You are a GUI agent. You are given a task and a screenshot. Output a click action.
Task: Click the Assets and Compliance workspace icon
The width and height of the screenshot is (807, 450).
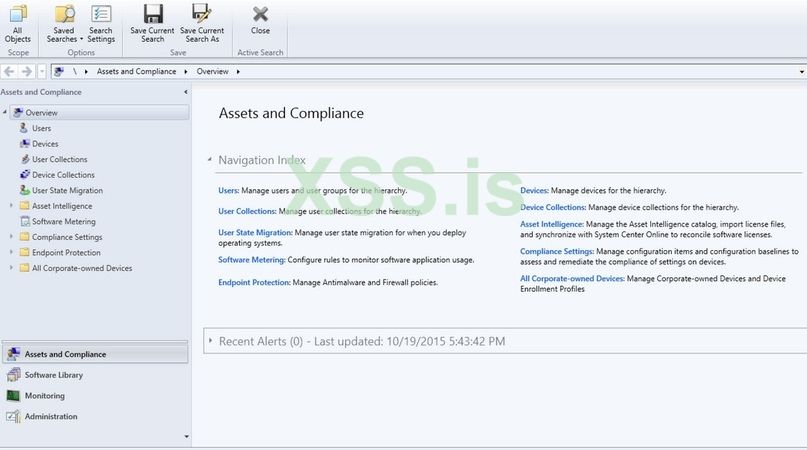[x=13, y=354]
